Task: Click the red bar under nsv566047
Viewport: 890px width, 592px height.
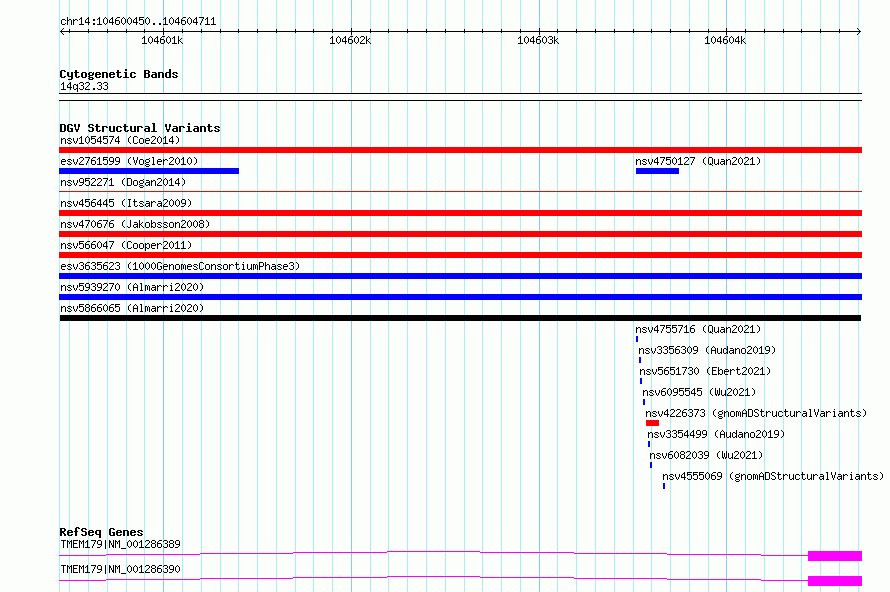Action: click(x=460, y=255)
